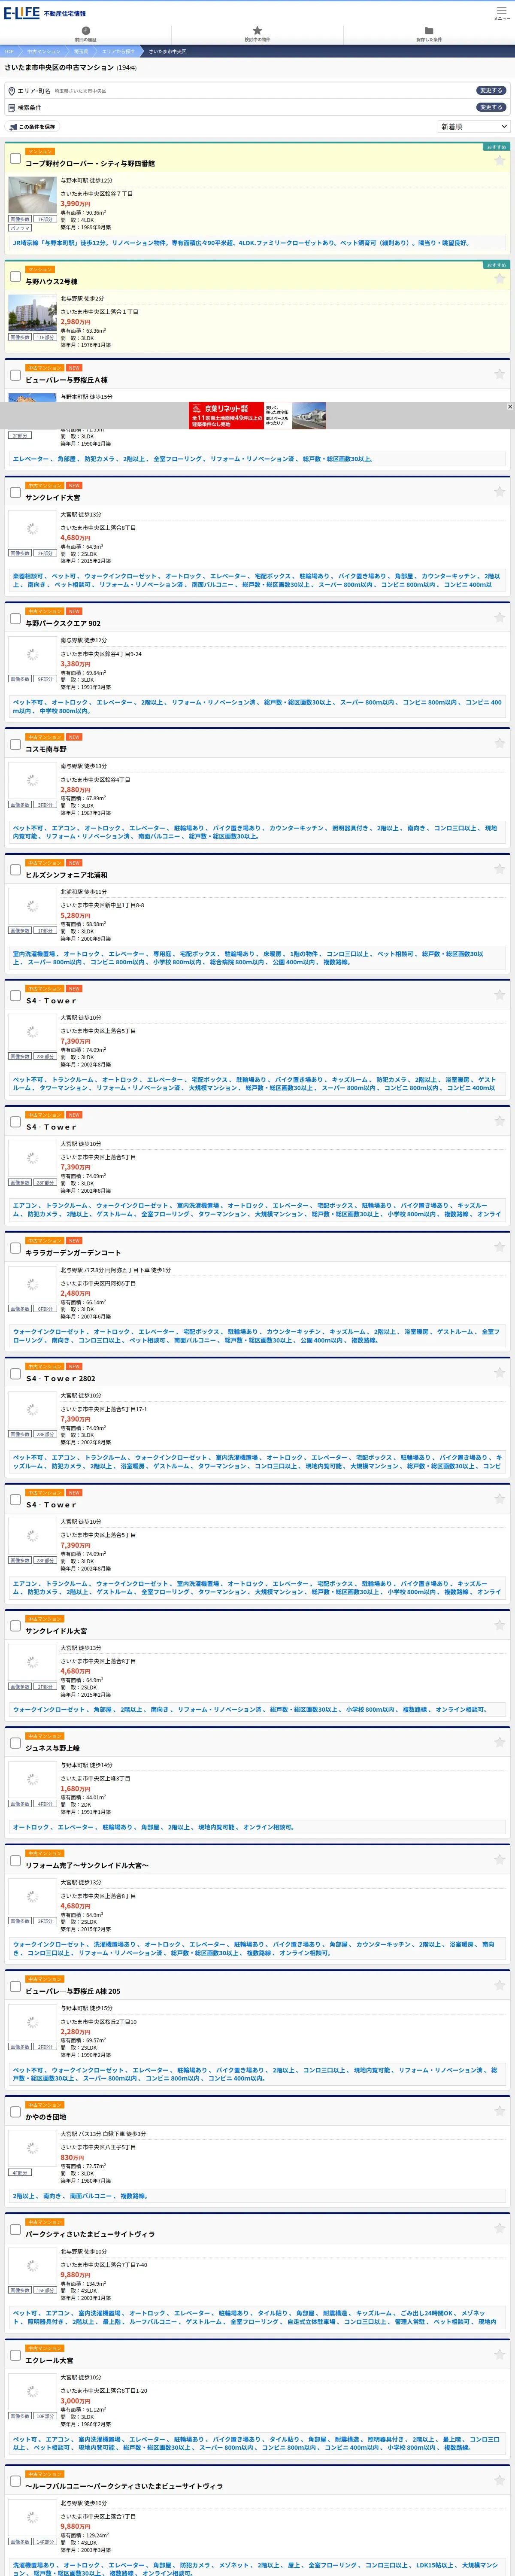The image size is (515, 2576).
Task: Open listing title コスモ南与野
Action: point(46,749)
